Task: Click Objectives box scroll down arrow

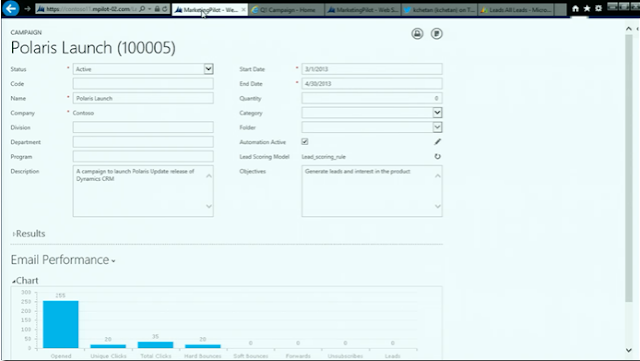Action: [438, 206]
